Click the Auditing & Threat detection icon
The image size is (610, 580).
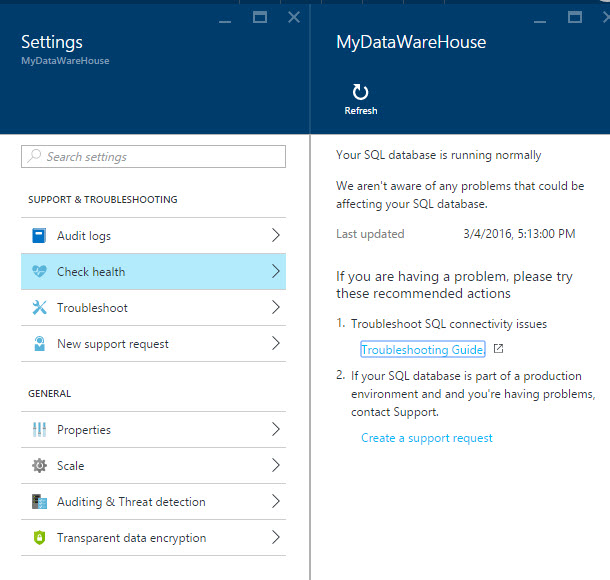39,502
